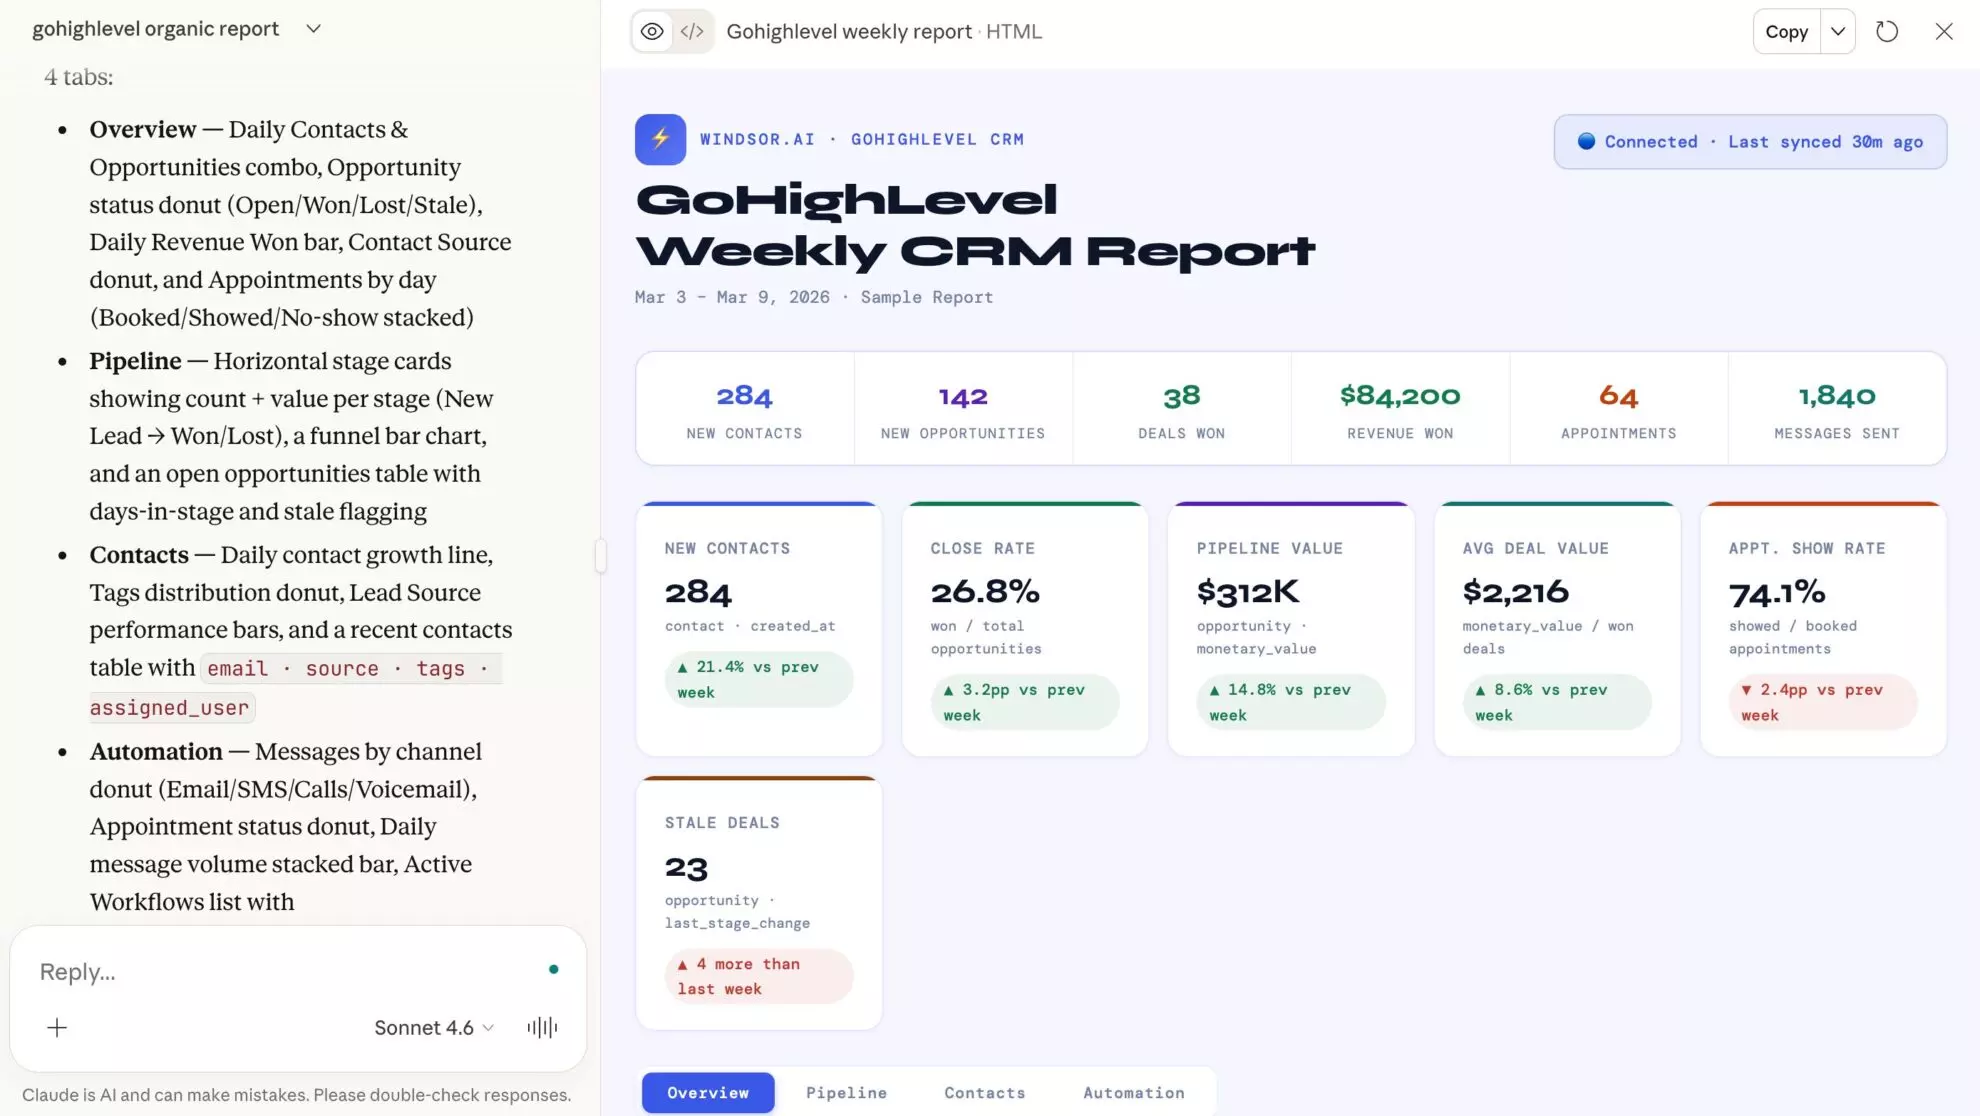Select the Overview tab
The width and height of the screenshot is (1980, 1116).
[707, 1092]
